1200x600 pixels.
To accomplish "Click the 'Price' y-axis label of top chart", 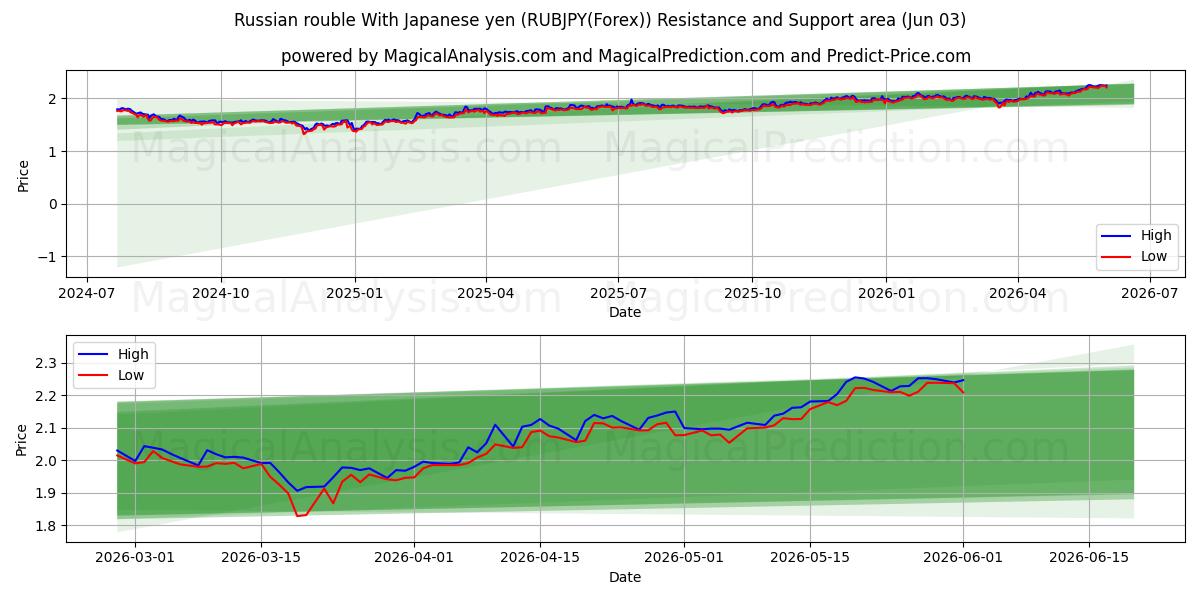I will tap(23, 174).
